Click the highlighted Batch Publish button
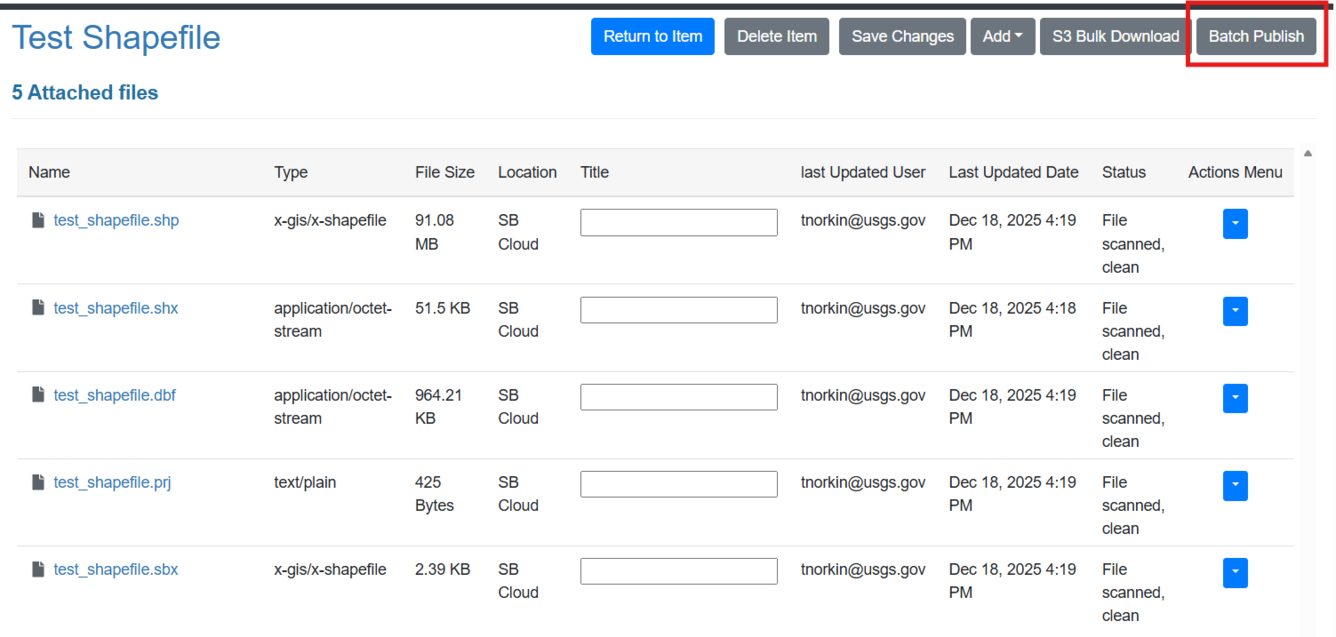1336x637 pixels. point(1256,35)
